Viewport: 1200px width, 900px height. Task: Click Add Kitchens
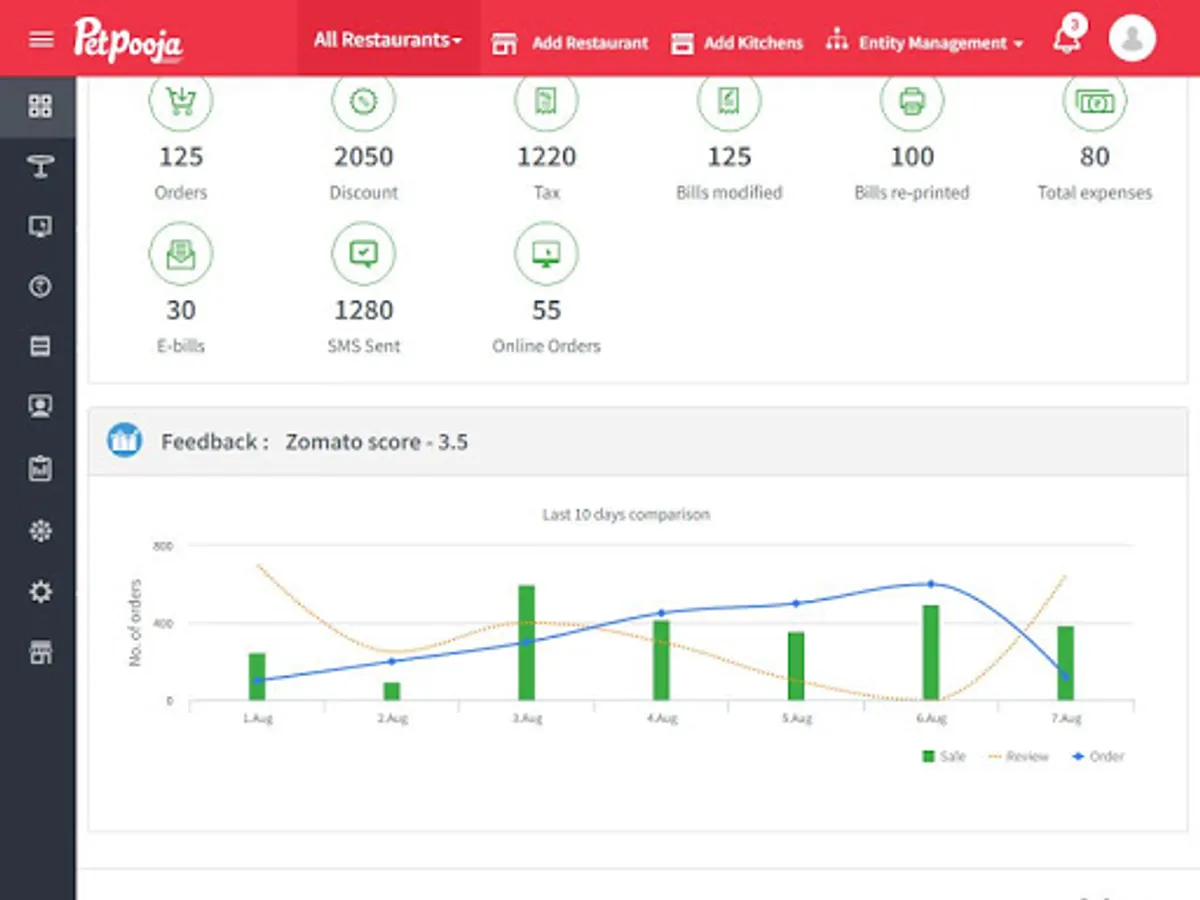tap(737, 43)
